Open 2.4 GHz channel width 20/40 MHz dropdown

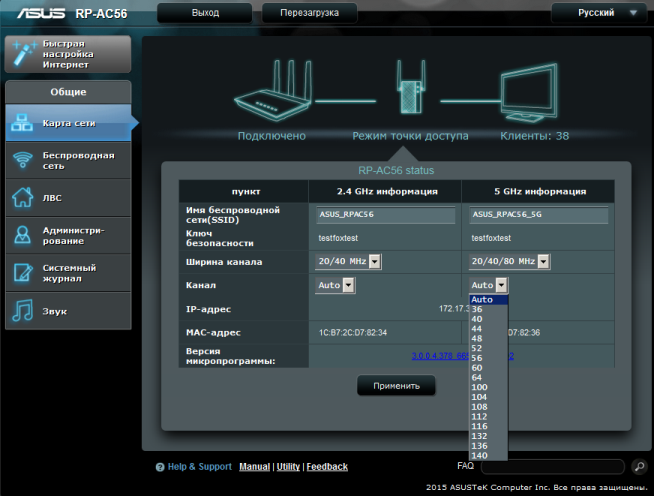(348, 262)
